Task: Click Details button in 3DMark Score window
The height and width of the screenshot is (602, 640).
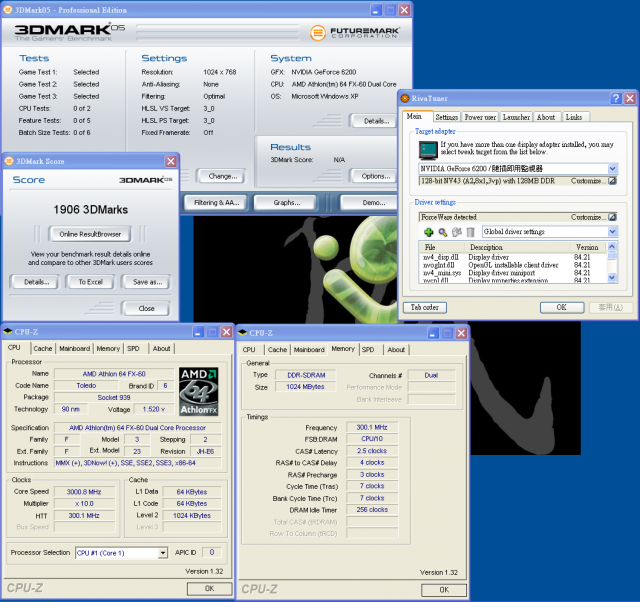Action: click(x=36, y=282)
